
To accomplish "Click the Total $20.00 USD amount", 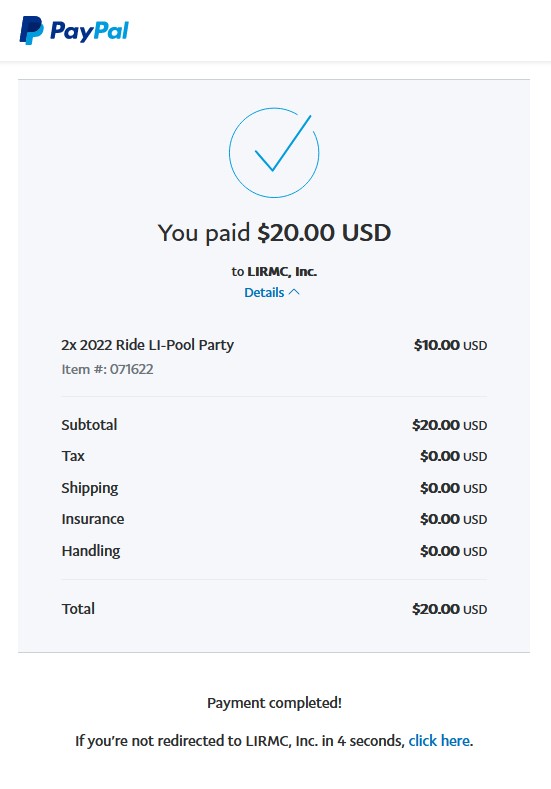I will tap(449, 609).
